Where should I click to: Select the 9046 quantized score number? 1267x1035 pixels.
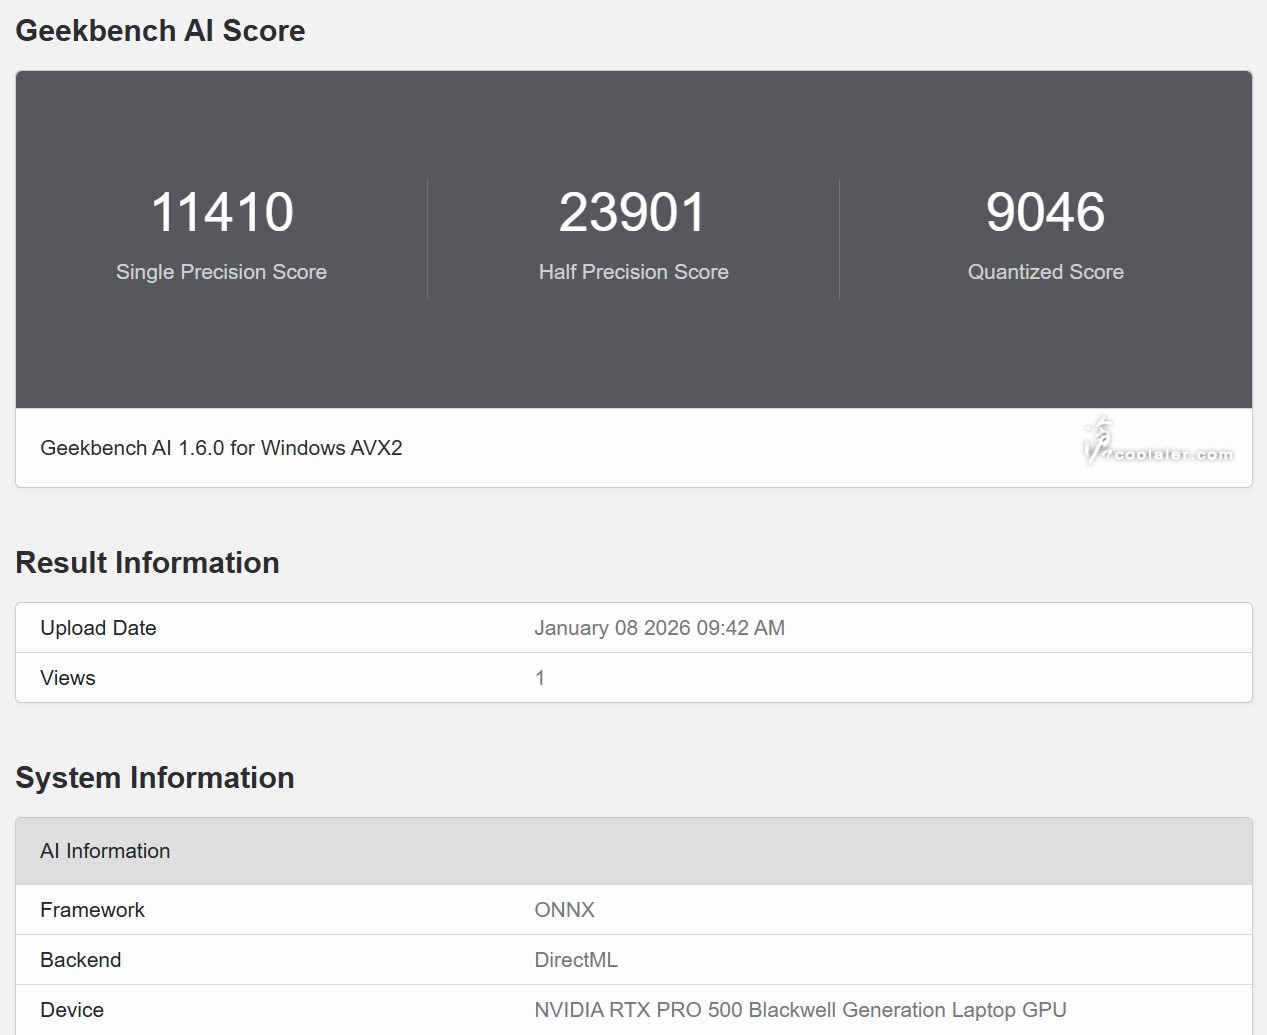[1045, 212]
